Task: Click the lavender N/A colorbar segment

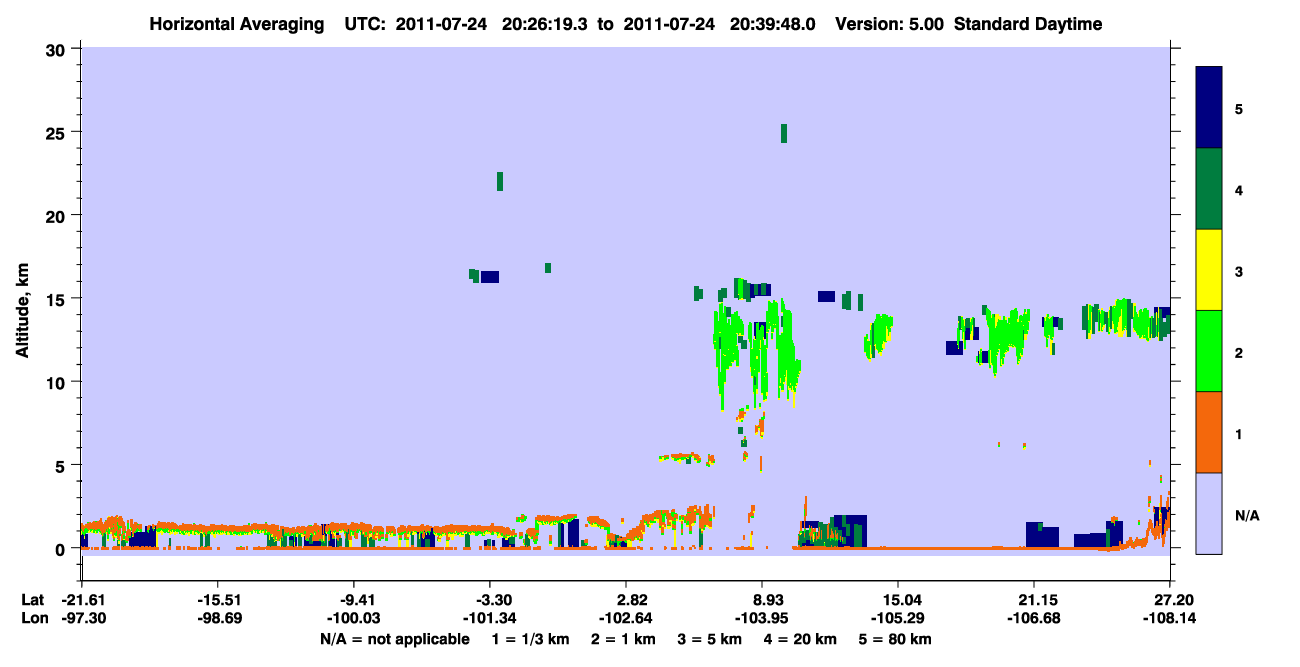Action: (1209, 513)
